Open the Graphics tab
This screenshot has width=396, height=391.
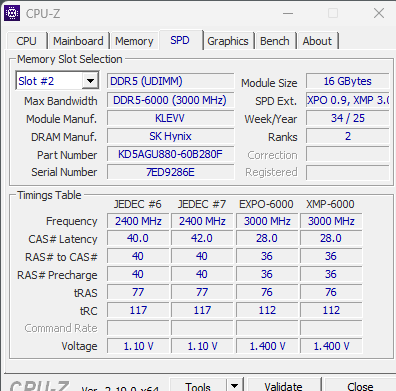[228, 41]
